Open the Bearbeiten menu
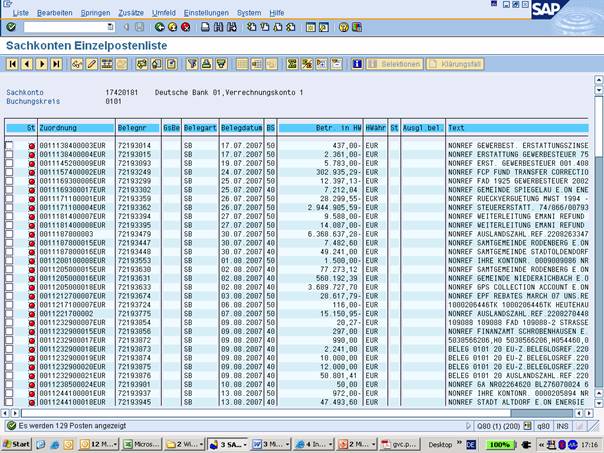The height and width of the screenshot is (453, 604). point(54,13)
